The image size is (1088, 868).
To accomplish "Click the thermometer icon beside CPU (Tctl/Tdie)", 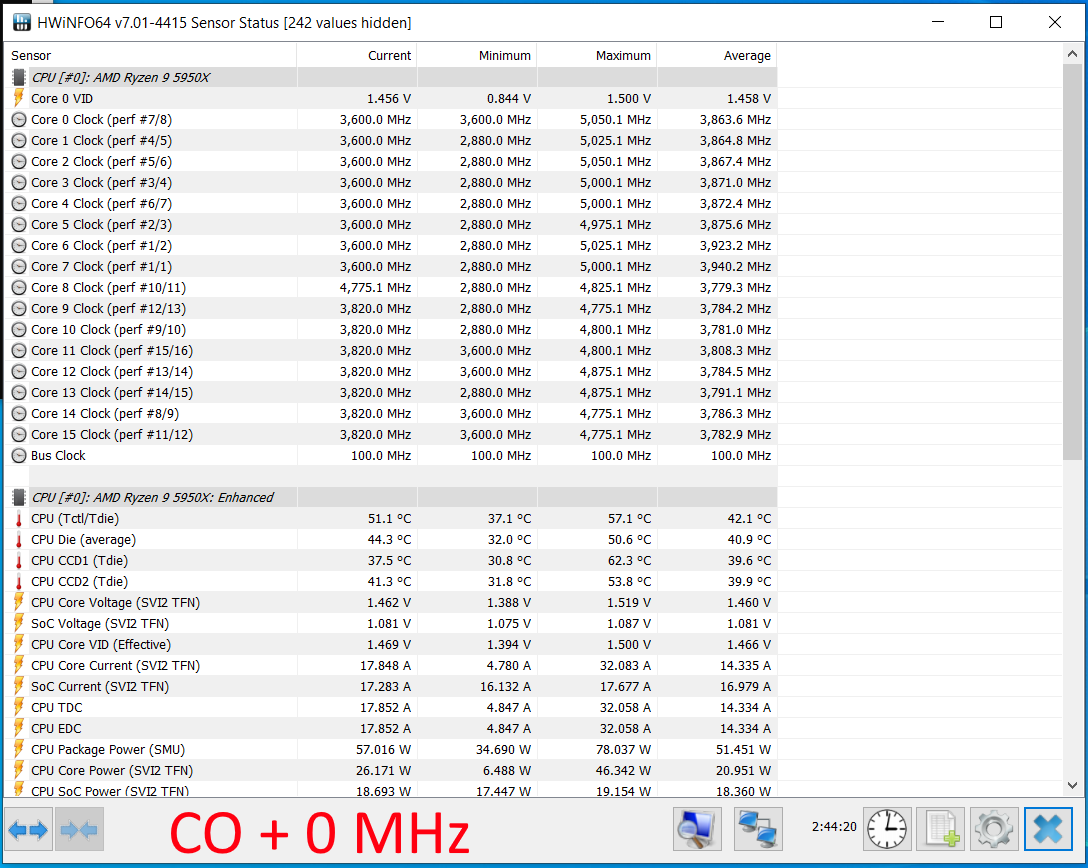I will point(19,518).
